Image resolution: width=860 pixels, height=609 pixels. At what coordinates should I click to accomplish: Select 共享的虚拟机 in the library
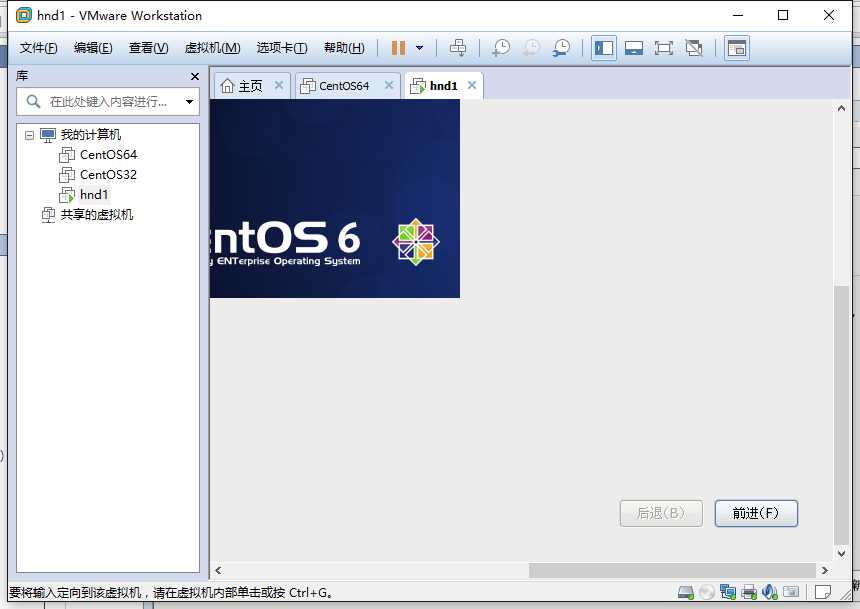coord(96,215)
